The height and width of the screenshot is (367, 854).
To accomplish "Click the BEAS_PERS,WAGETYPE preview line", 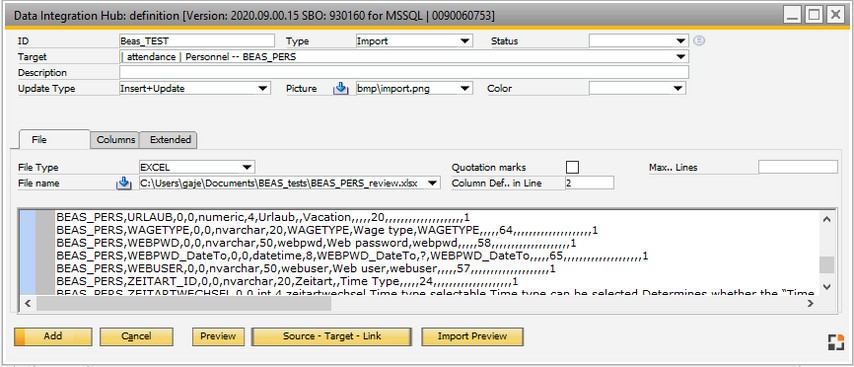I will point(327,230).
